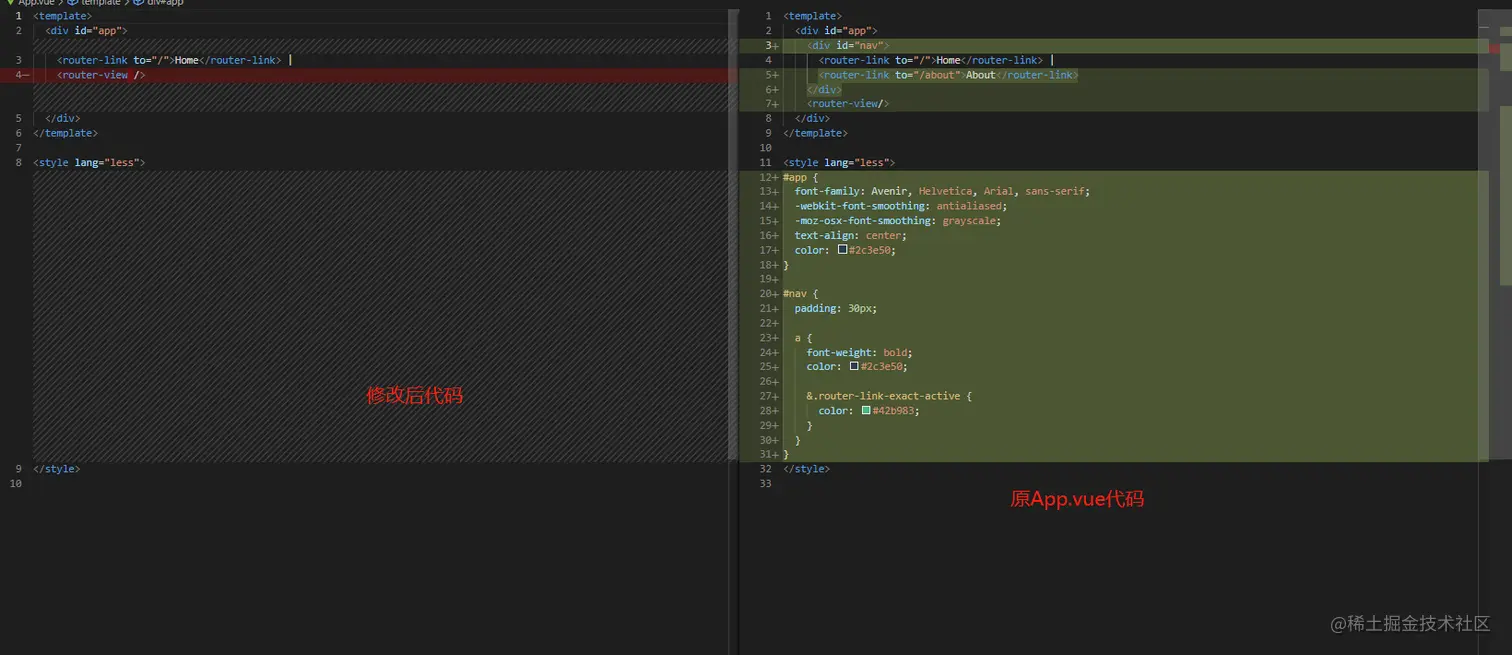Click right pane opening '<template>' tag
The image size is (1512, 655).
[812, 16]
